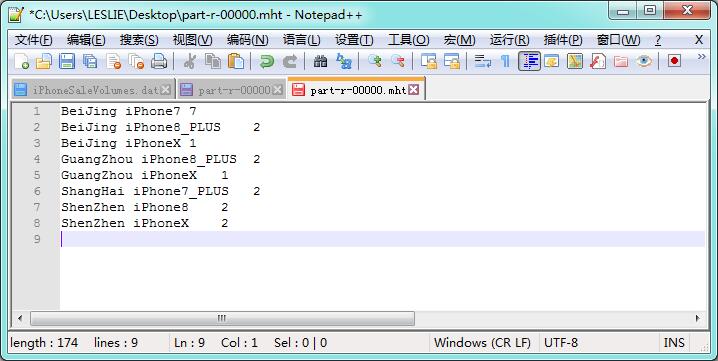Screen dimensions: 718x361
Task: Click the Copy toolbar icon
Action: (212, 61)
